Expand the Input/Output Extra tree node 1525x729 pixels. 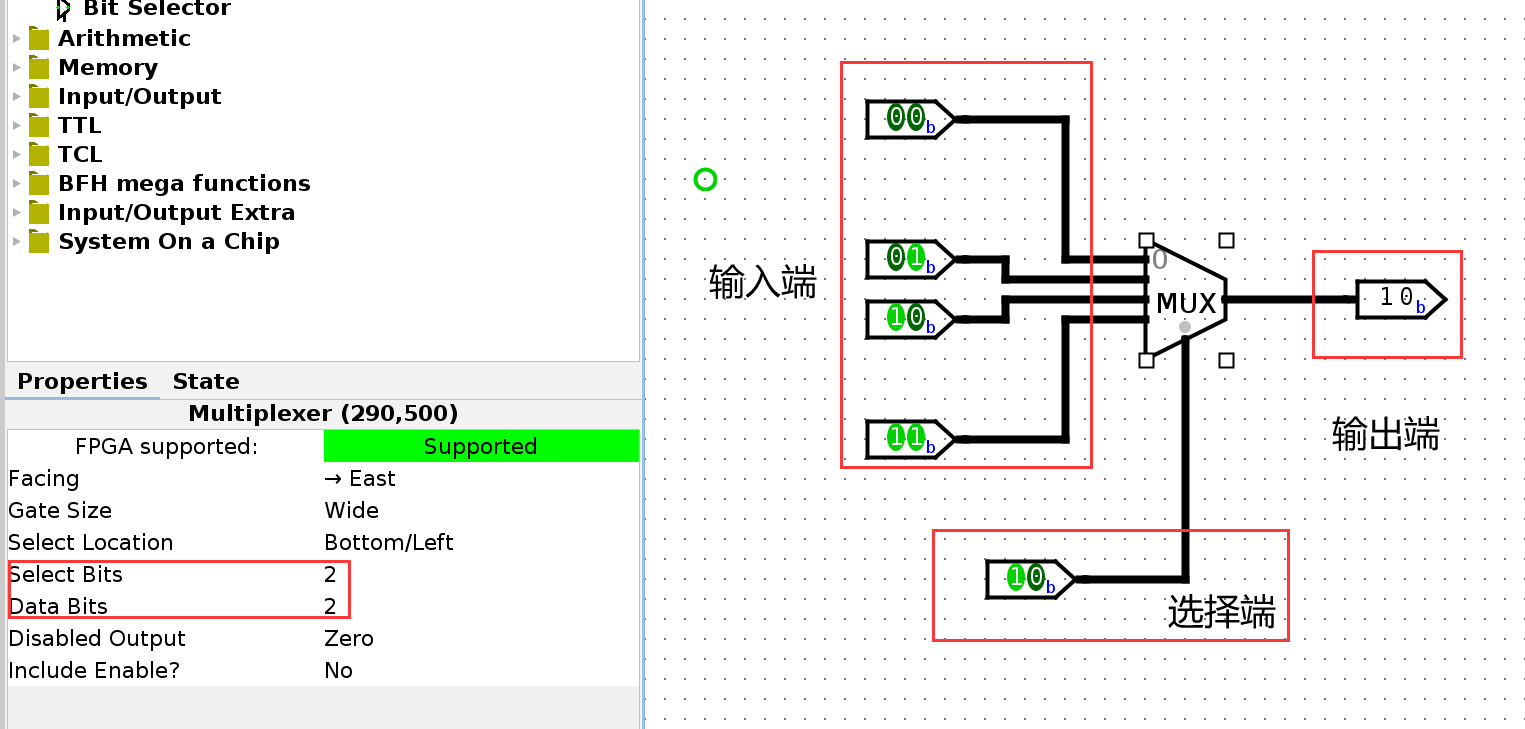pos(16,213)
